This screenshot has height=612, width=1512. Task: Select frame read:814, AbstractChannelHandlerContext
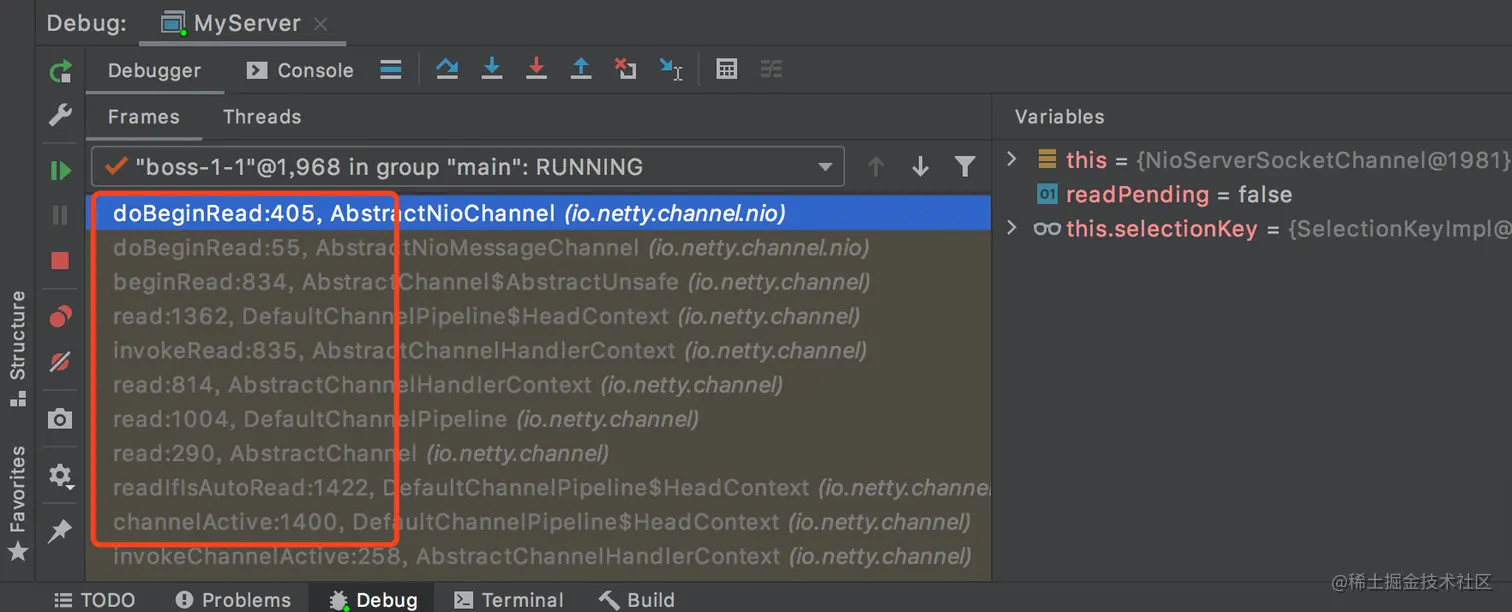[x=538, y=384]
